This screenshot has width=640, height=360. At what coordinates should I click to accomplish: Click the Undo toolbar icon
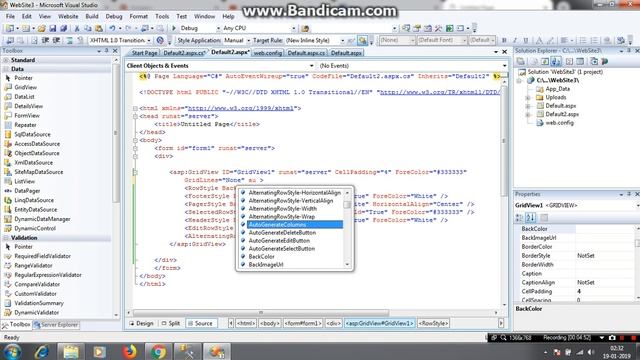(112, 28)
